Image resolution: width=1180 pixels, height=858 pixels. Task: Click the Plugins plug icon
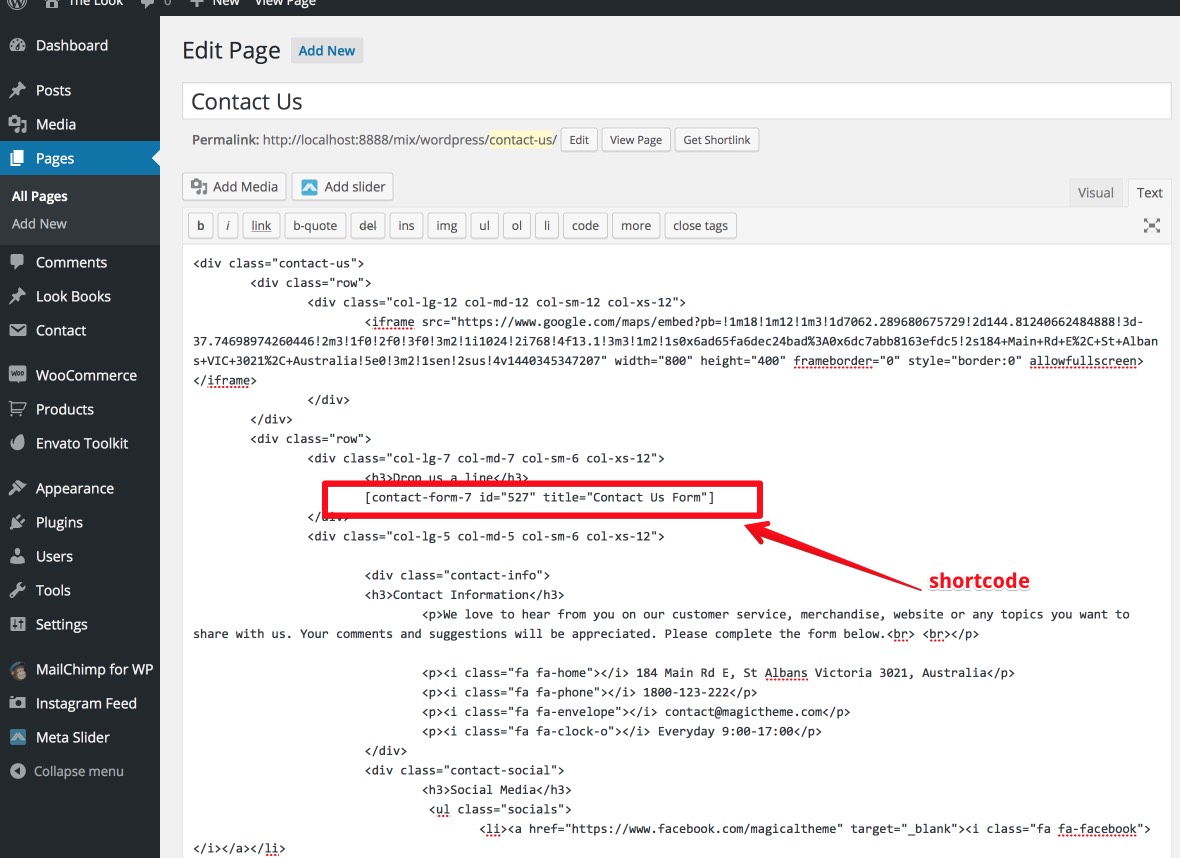(17, 522)
